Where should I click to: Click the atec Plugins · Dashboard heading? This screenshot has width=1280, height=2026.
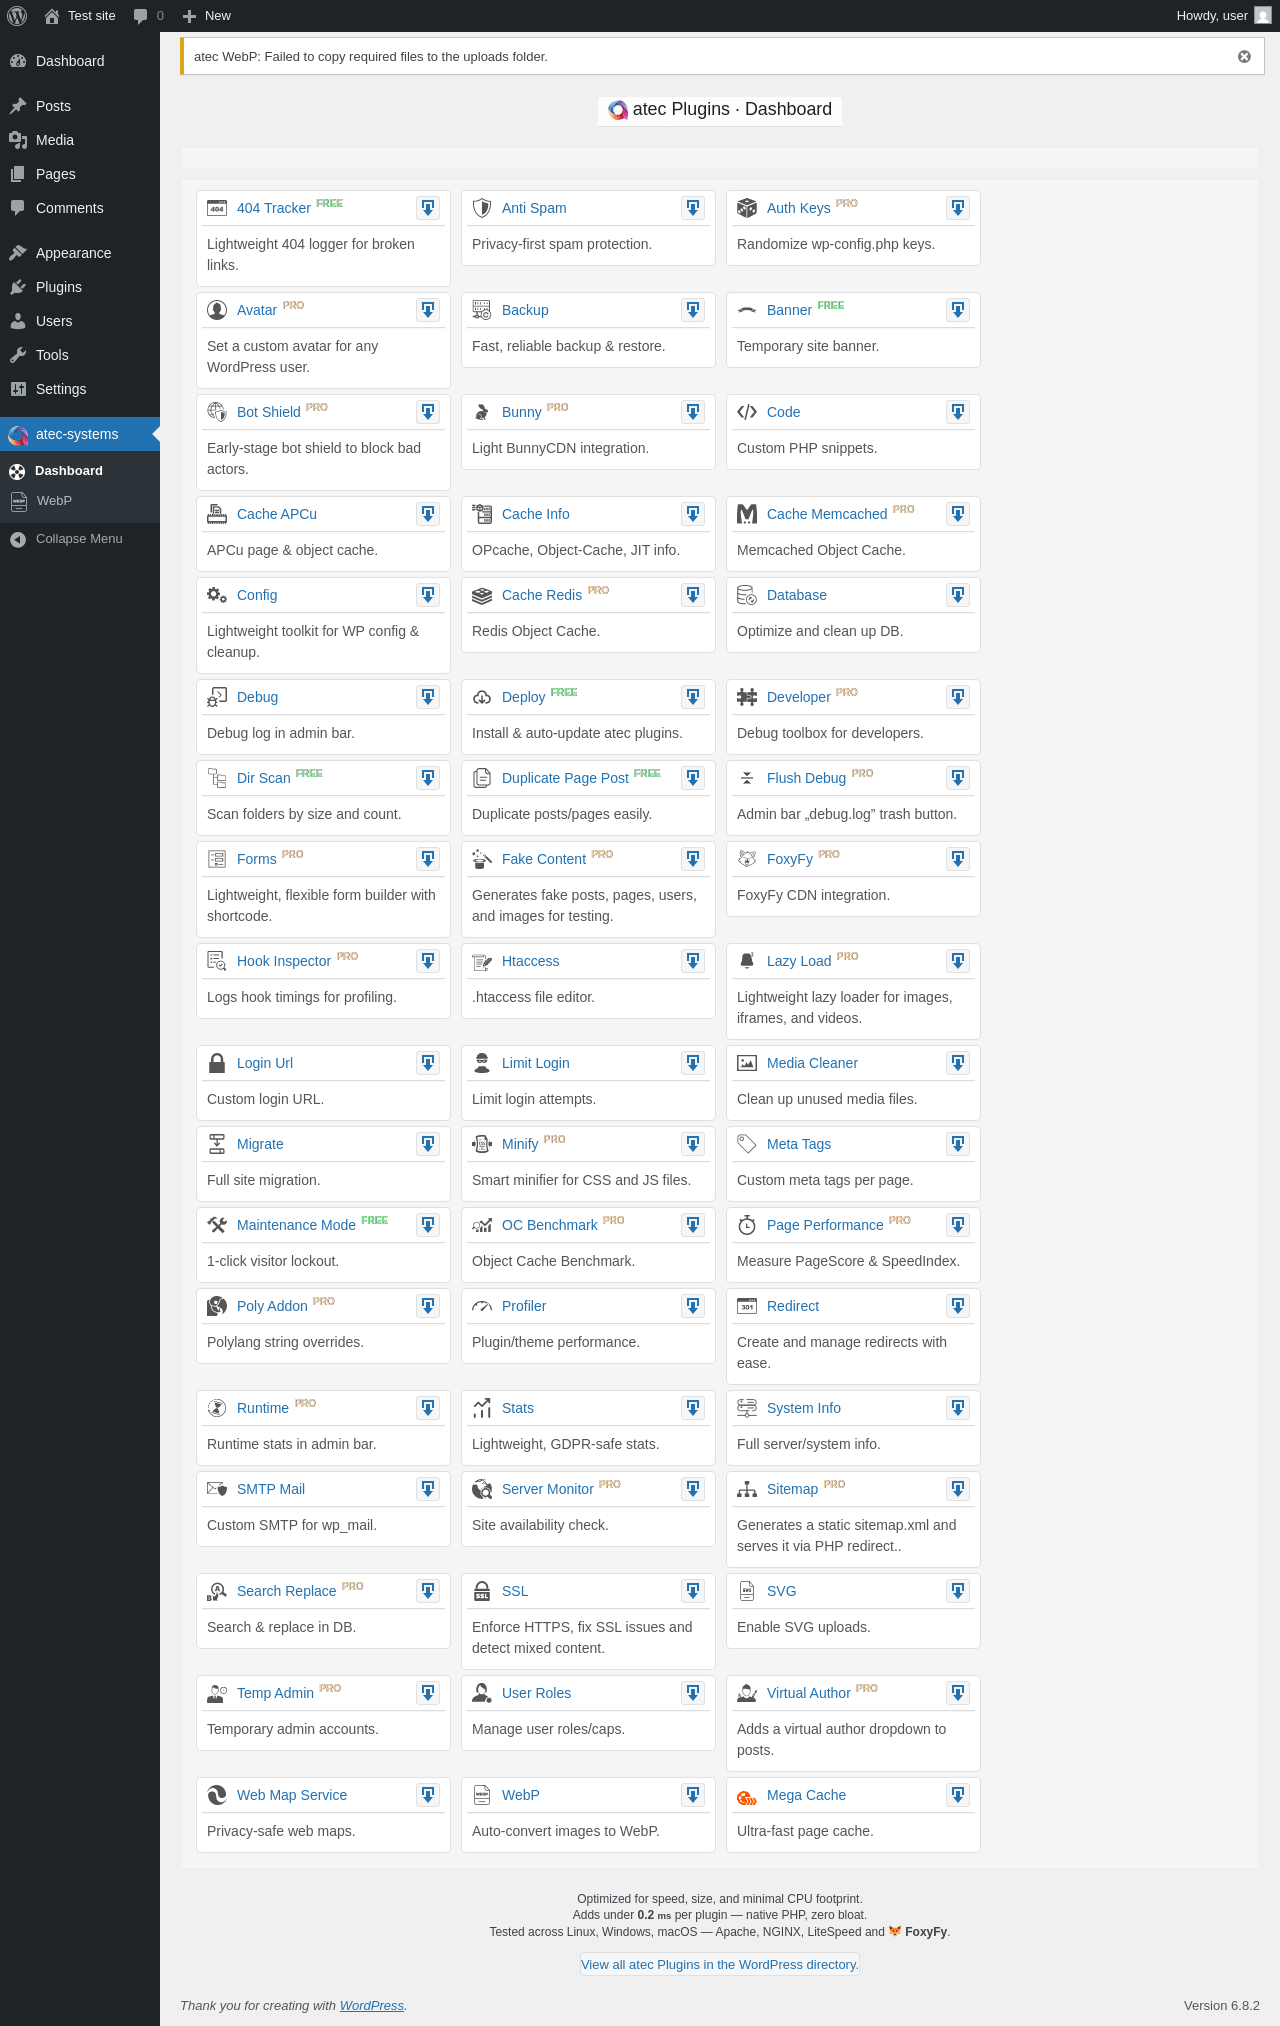coord(720,110)
